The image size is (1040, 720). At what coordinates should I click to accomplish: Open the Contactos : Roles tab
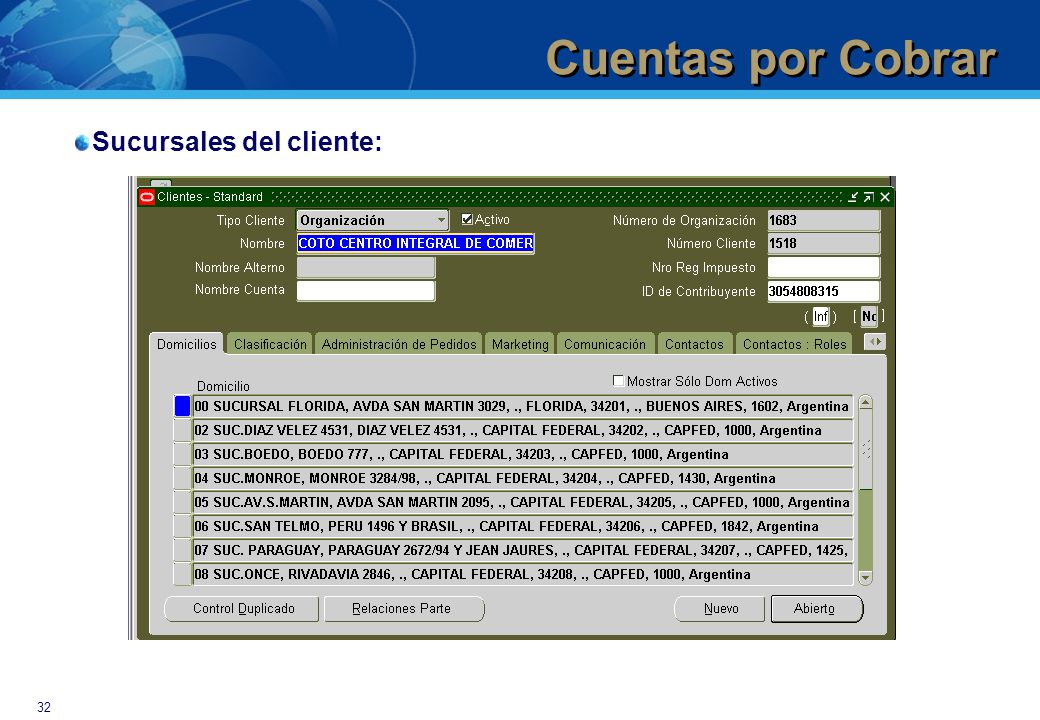[x=795, y=344]
